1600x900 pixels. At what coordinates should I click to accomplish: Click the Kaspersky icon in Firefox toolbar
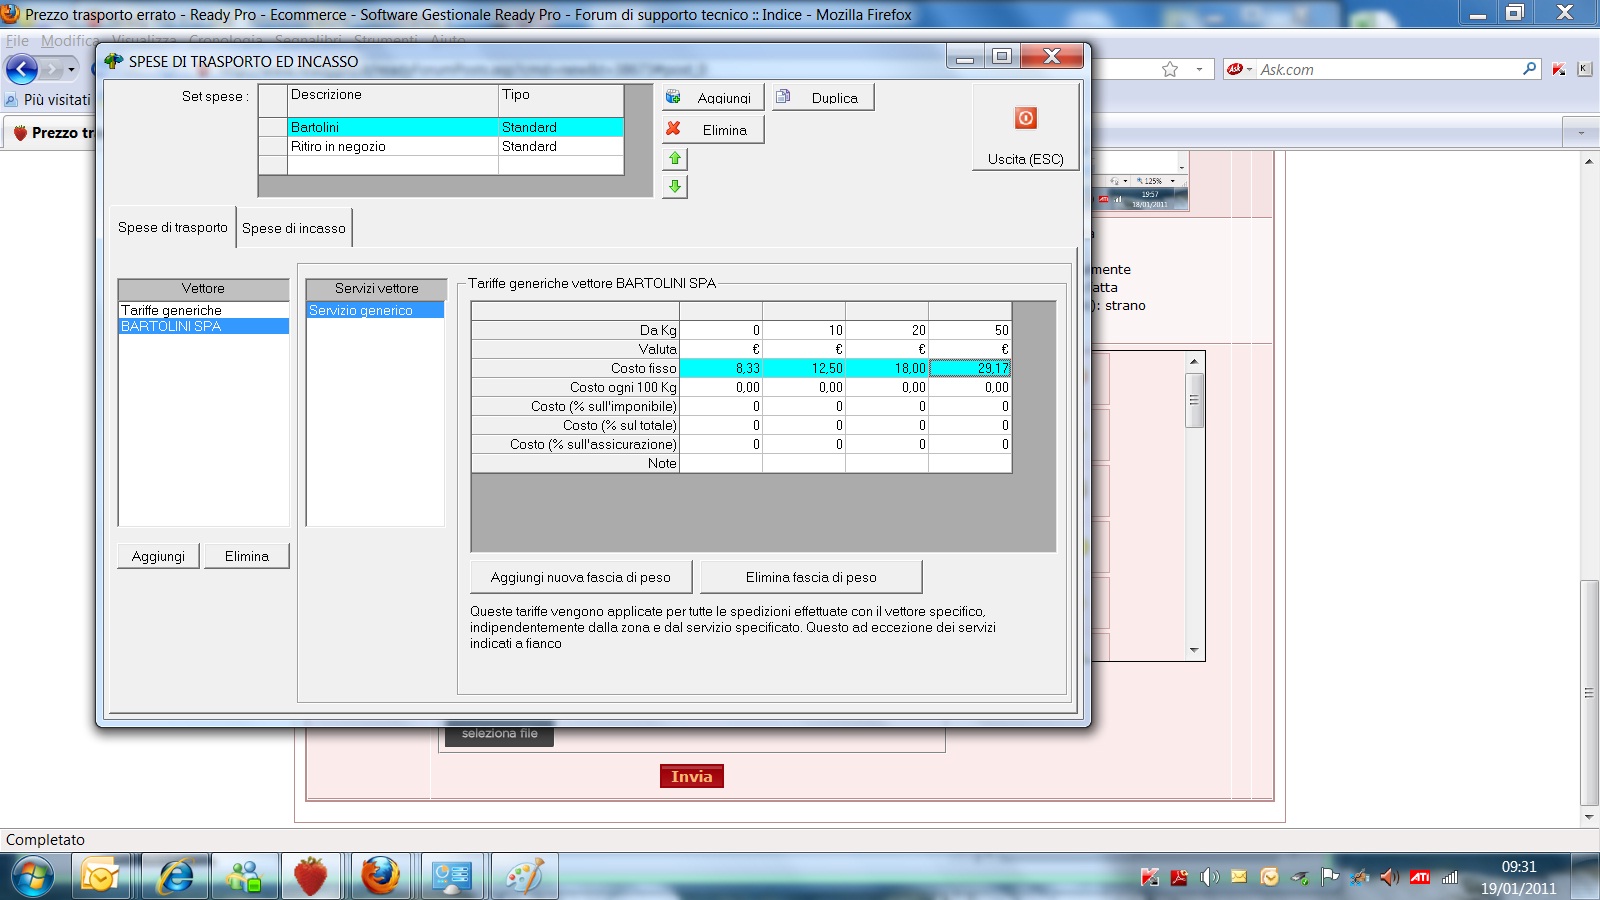pyautogui.click(x=1559, y=69)
